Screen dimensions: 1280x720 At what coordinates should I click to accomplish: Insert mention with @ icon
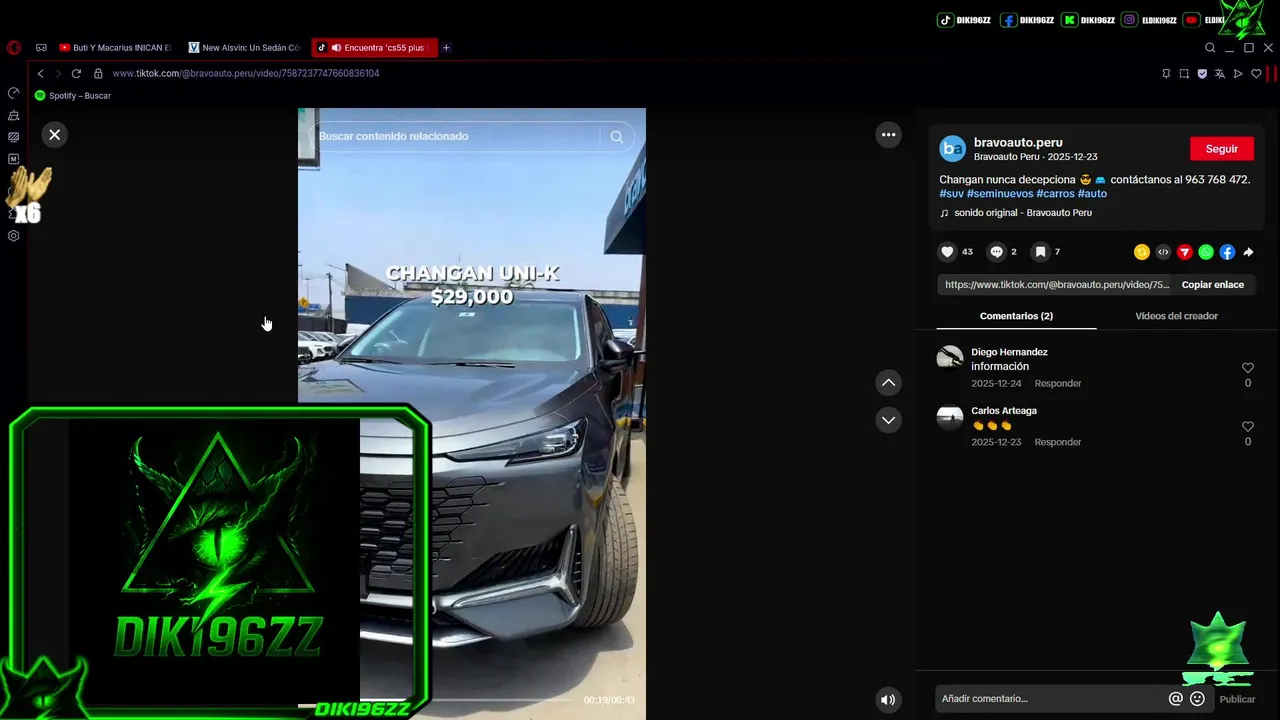click(1176, 699)
